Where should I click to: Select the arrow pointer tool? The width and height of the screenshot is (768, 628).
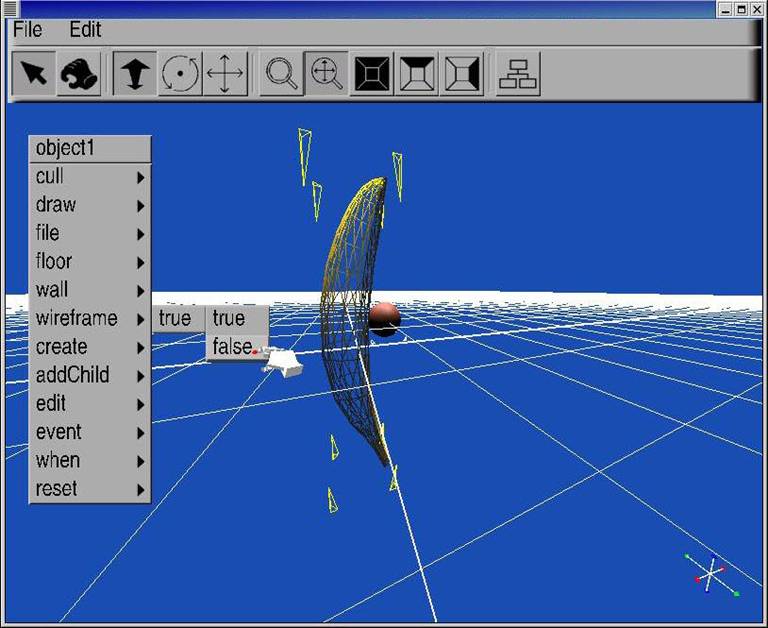[x=33, y=73]
